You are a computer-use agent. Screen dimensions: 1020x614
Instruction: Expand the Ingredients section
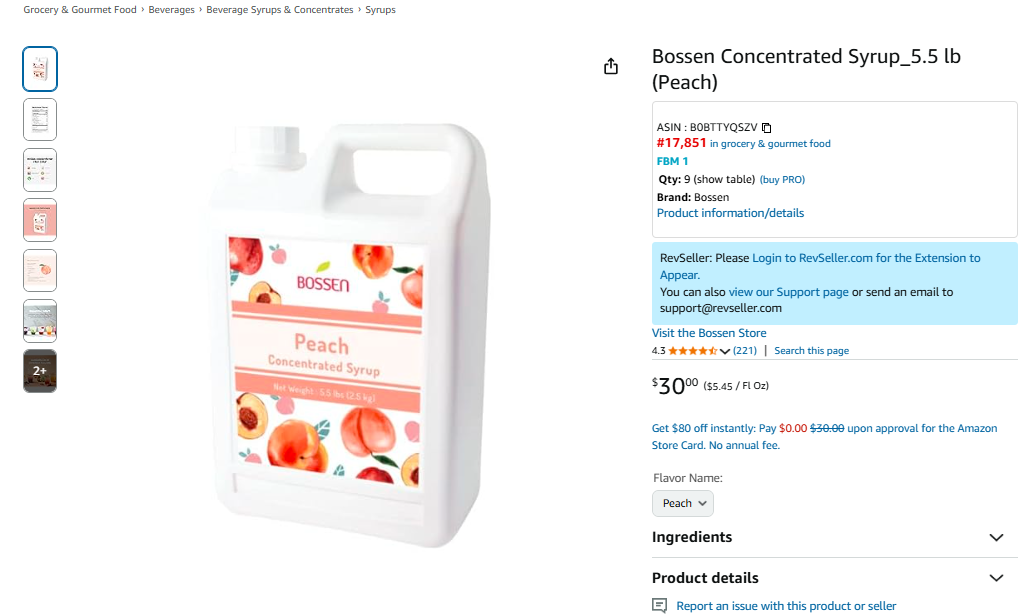(x=996, y=538)
